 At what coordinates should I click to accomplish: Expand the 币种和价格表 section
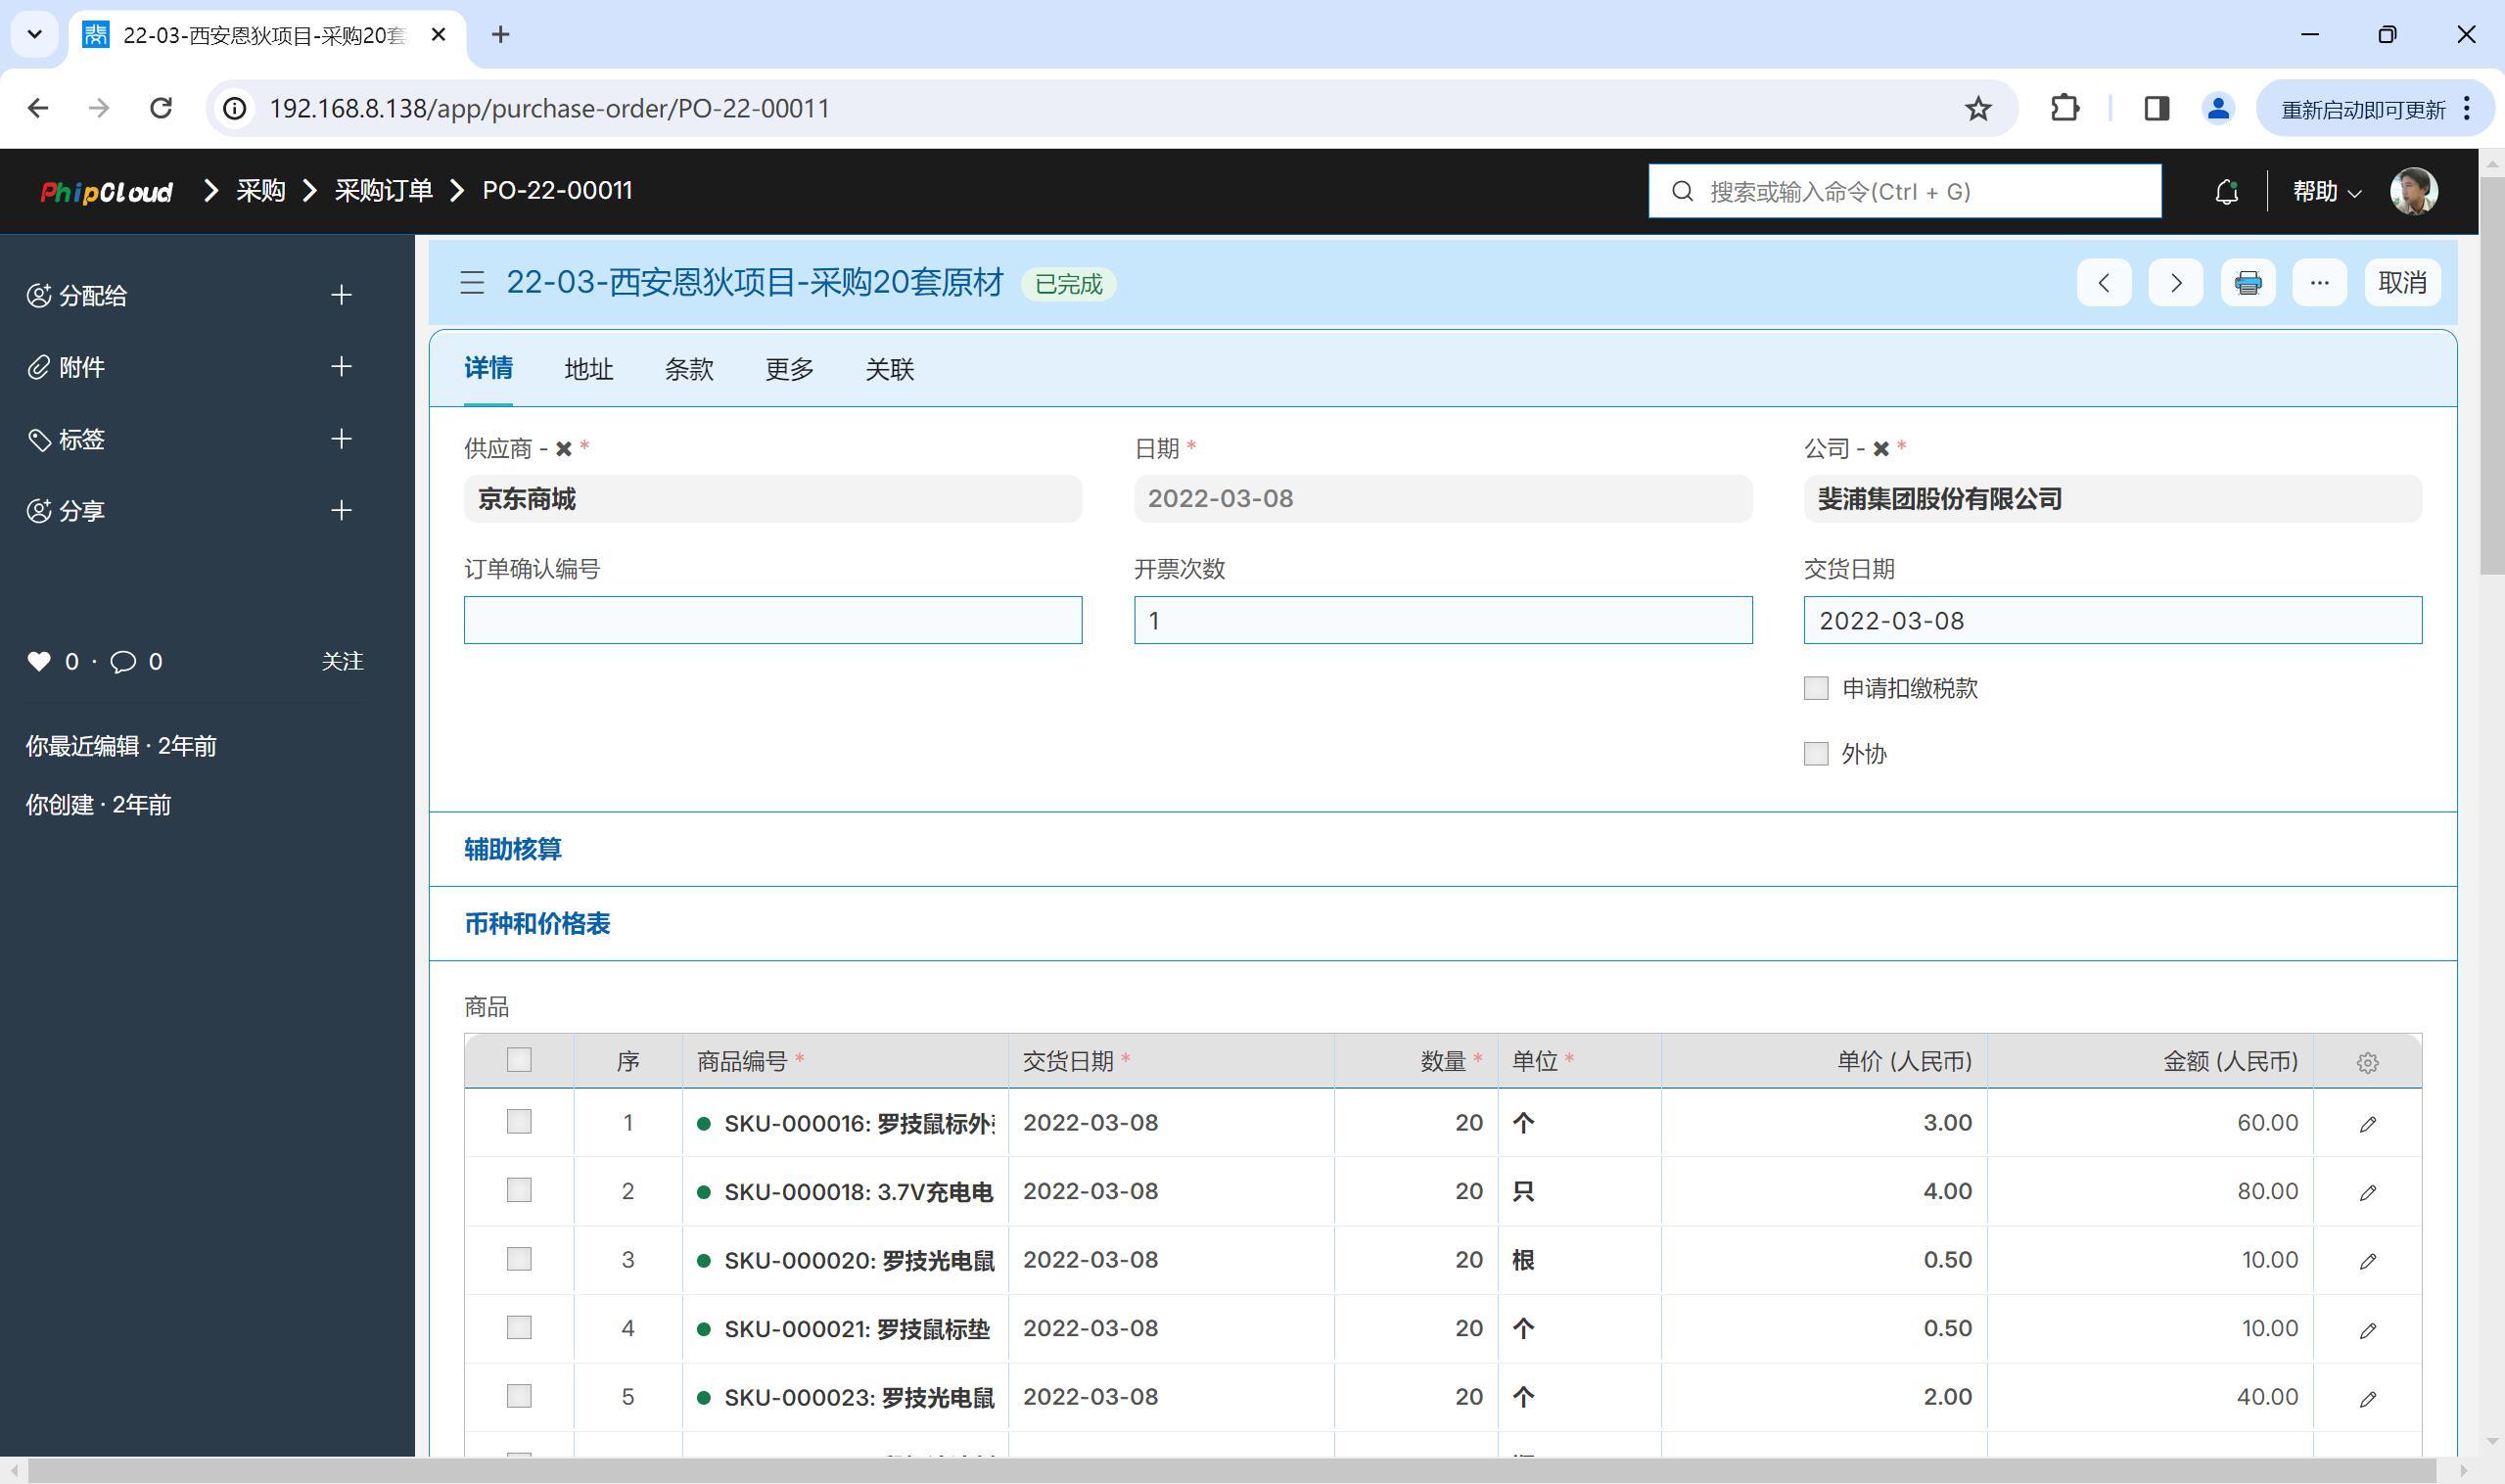tap(537, 923)
